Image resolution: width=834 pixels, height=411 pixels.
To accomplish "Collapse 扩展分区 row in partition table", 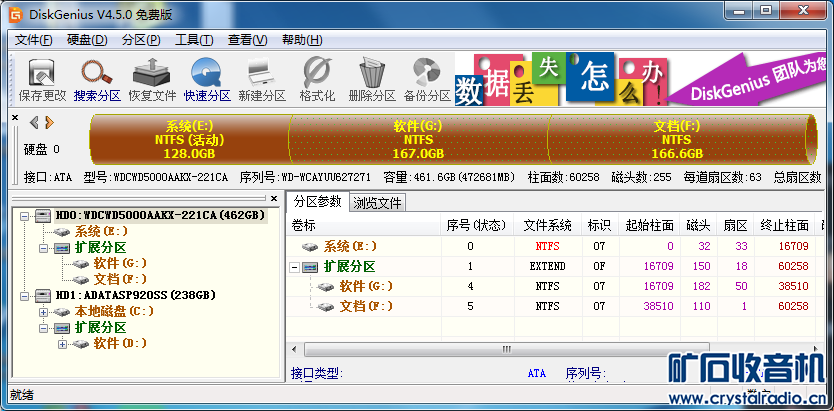I will click(294, 267).
